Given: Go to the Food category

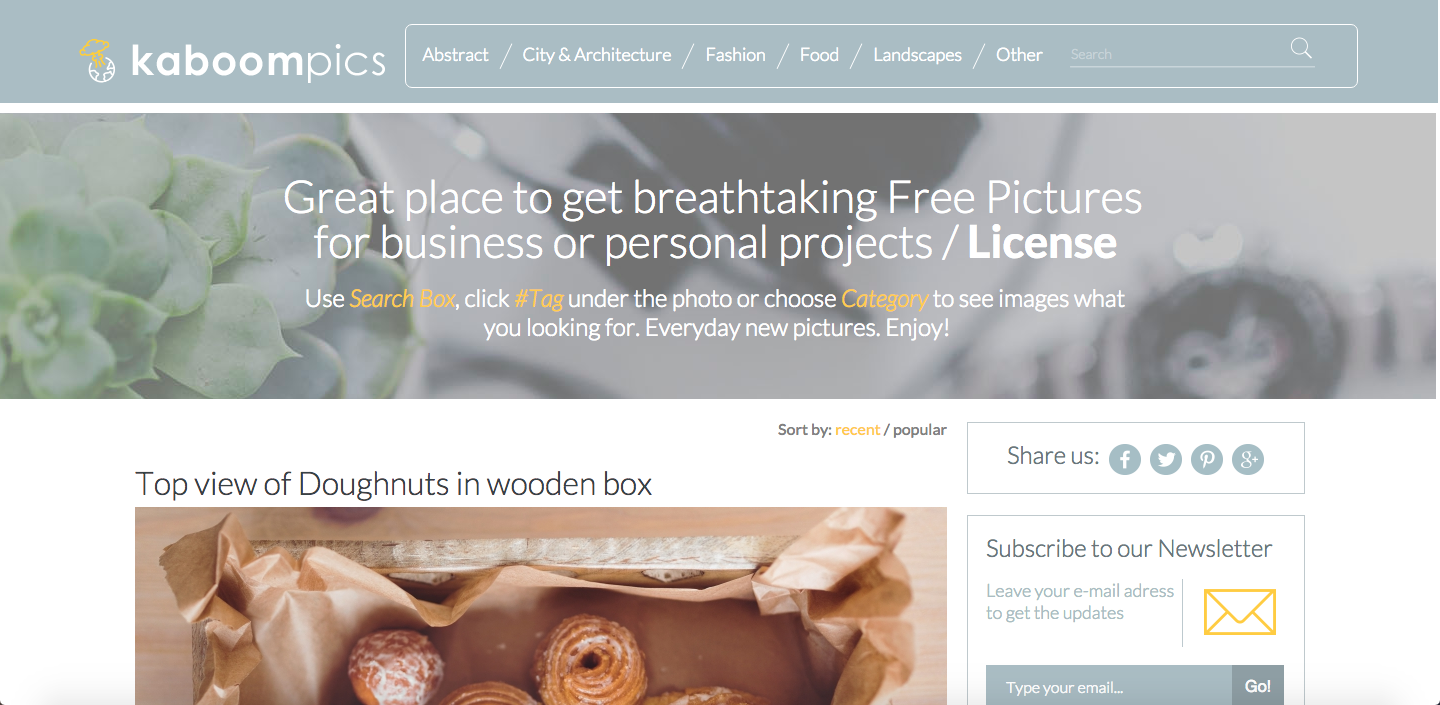Looking at the screenshot, I should pyautogui.click(x=819, y=55).
